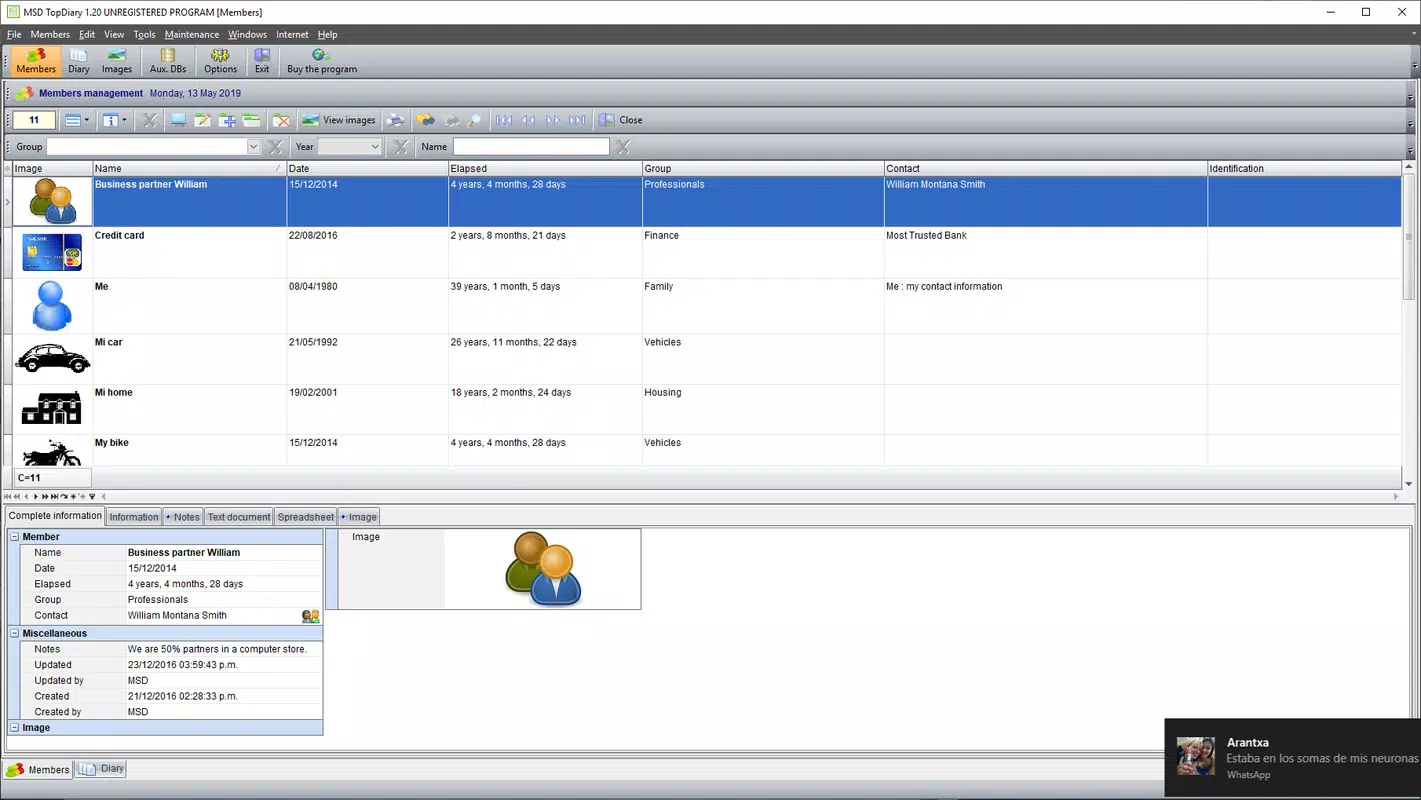This screenshot has height=800, width=1421.
Task: Click the edit record pencil icon
Action: [202, 120]
